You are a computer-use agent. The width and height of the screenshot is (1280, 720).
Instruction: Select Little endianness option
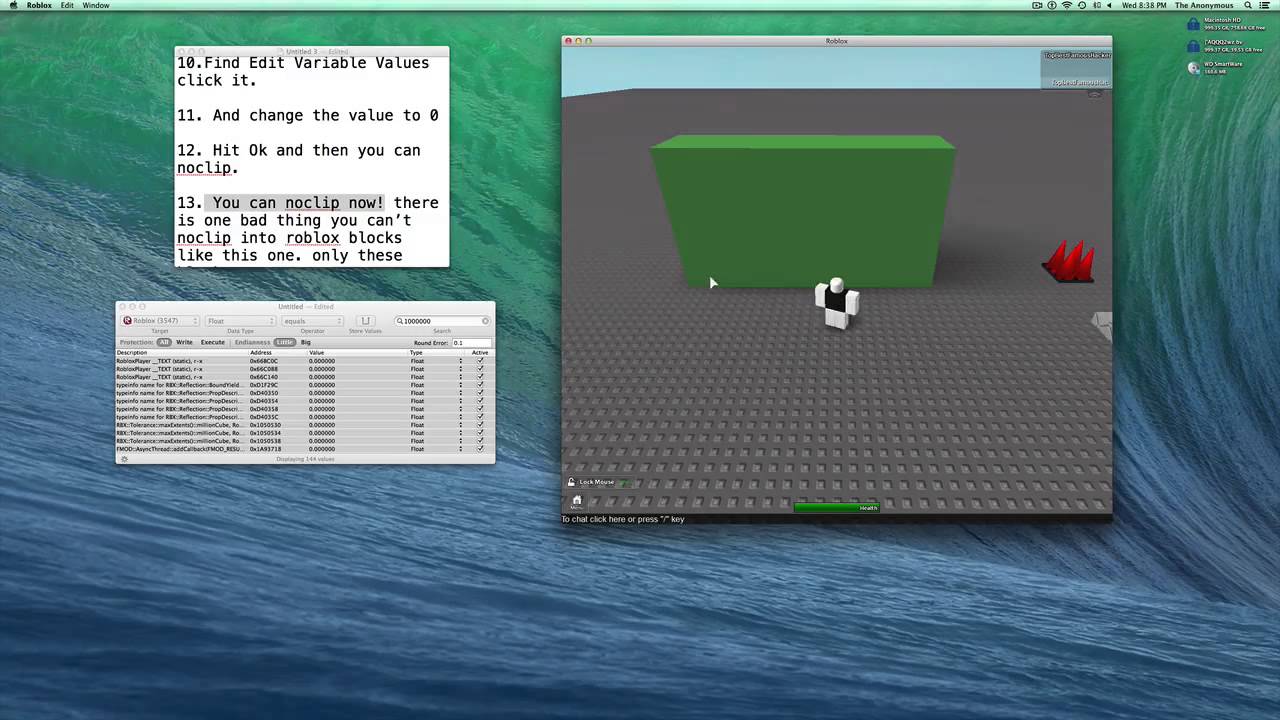pos(285,342)
